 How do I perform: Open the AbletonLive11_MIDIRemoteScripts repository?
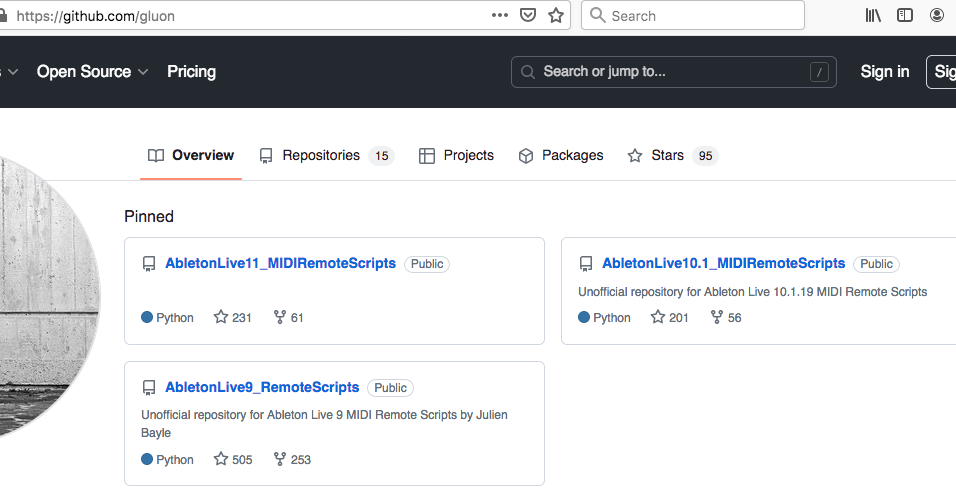pos(280,263)
